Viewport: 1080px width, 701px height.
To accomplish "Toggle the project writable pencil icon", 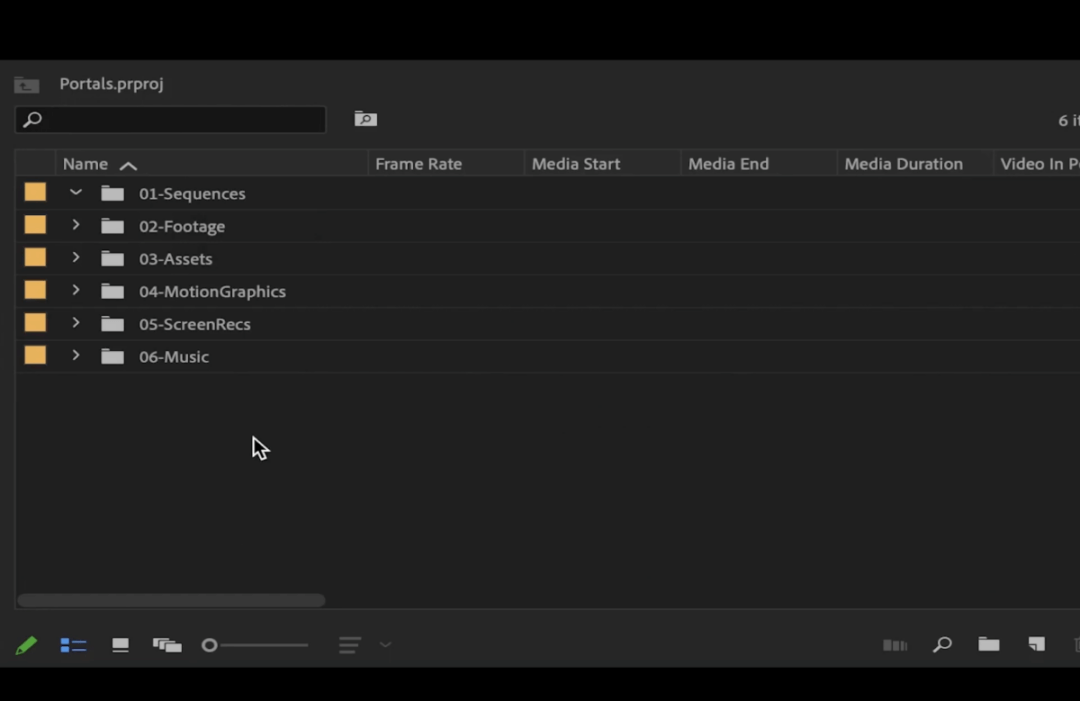I will point(27,645).
